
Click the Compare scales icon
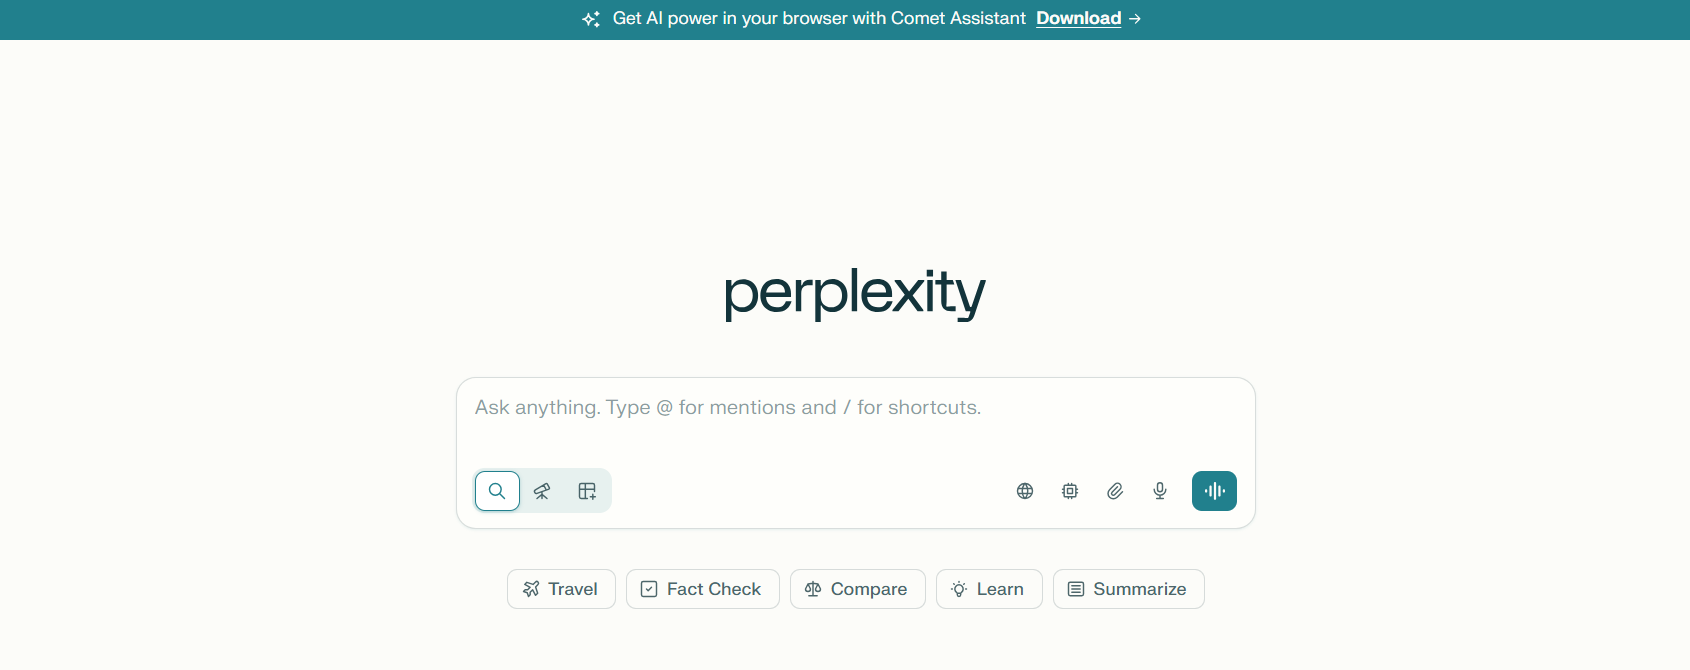coord(812,589)
